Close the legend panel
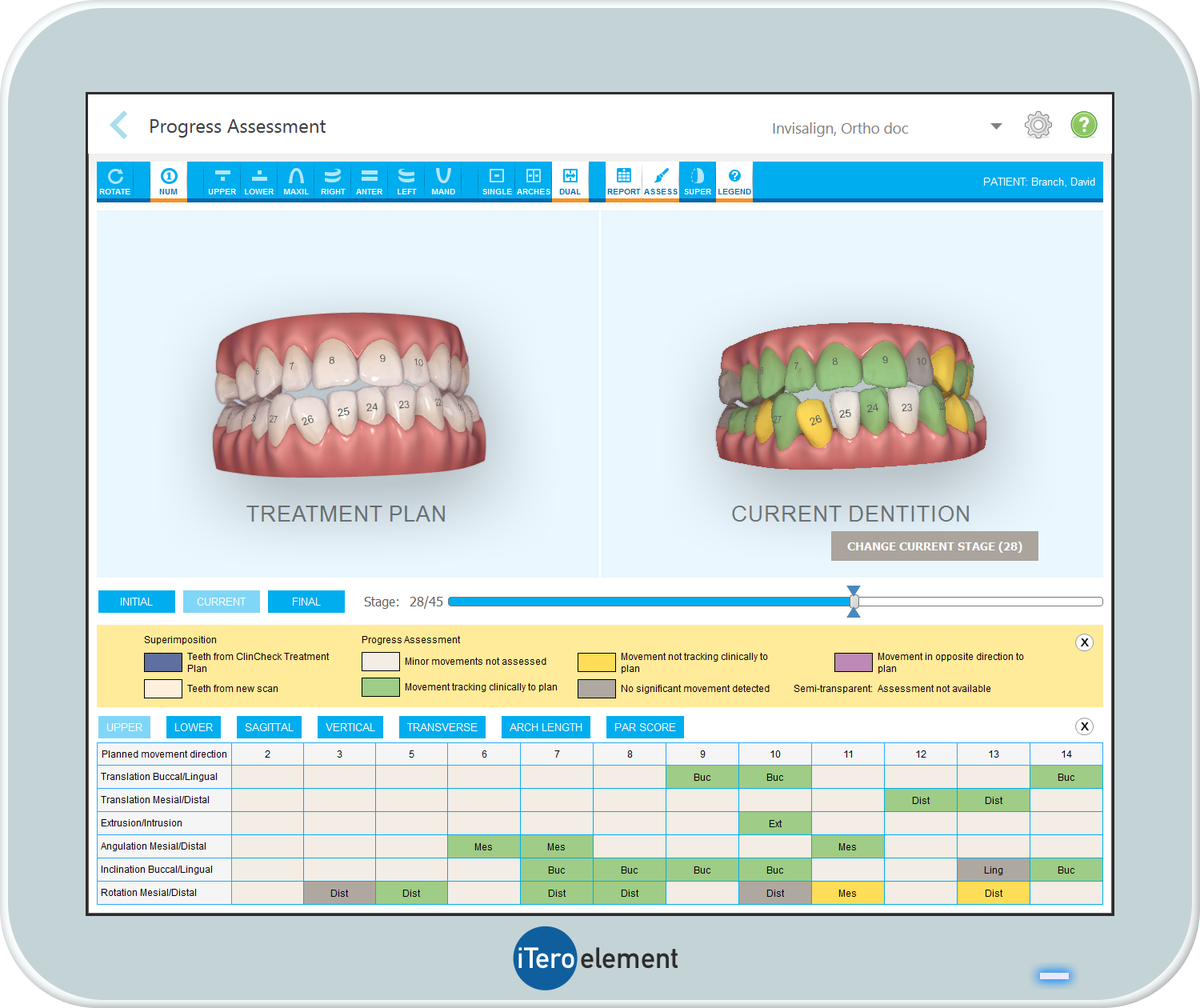Viewport: 1200px width, 1008px height. click(1085, 642)
